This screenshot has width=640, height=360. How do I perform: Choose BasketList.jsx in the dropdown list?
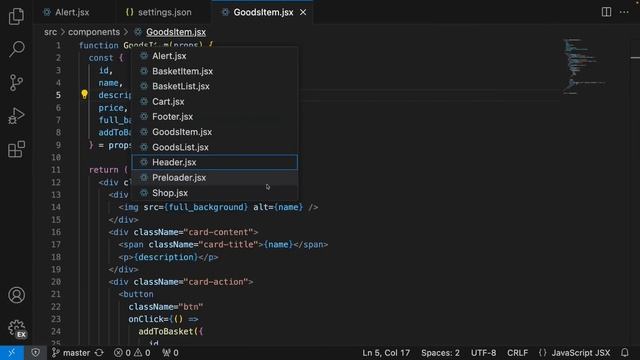(x=215, y=86)
